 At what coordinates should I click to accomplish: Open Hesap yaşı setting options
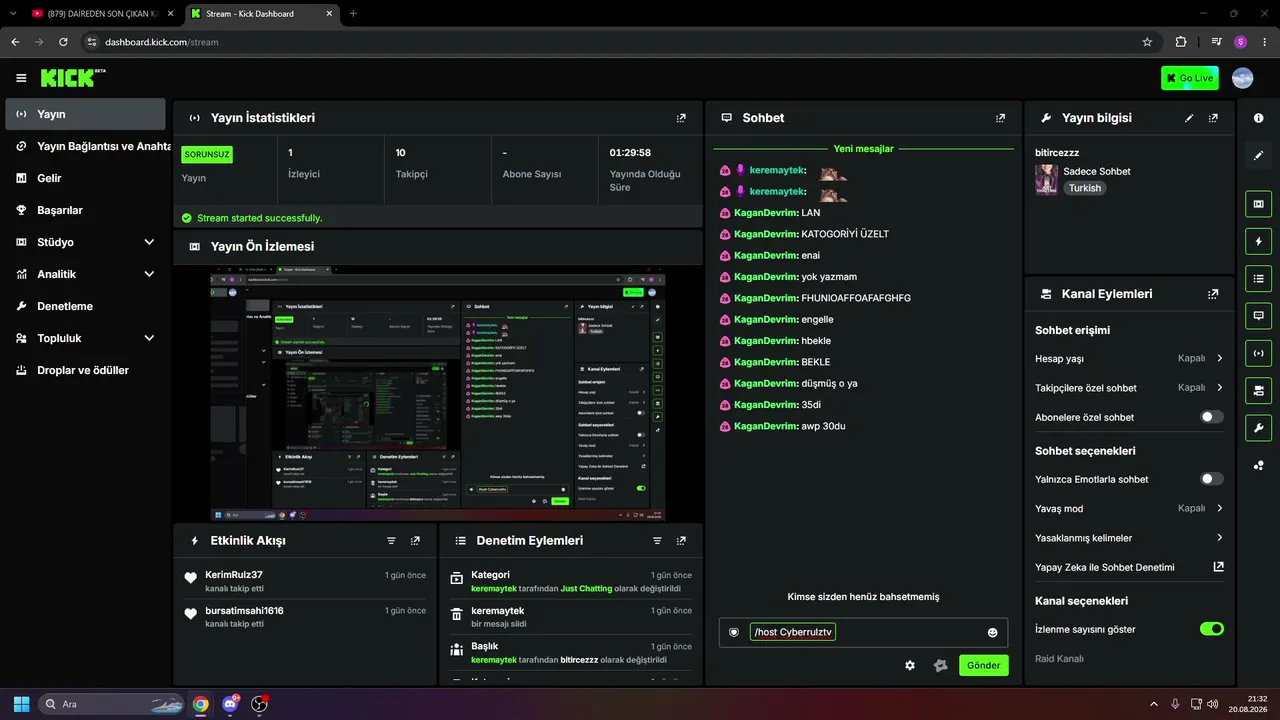click(1129, 358)
